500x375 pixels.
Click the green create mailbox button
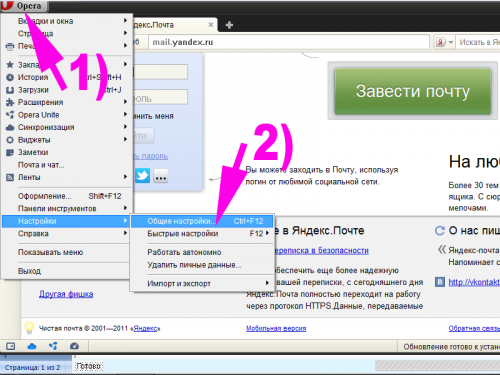[x=413, y=91]
